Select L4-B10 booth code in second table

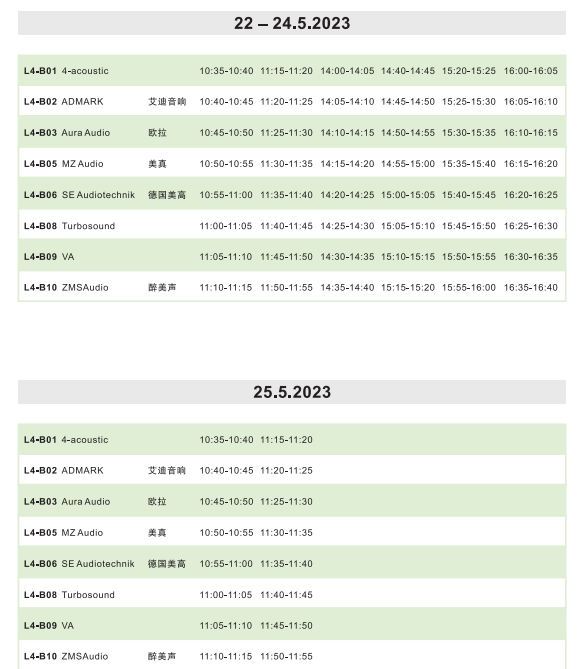tap(40, 657)
